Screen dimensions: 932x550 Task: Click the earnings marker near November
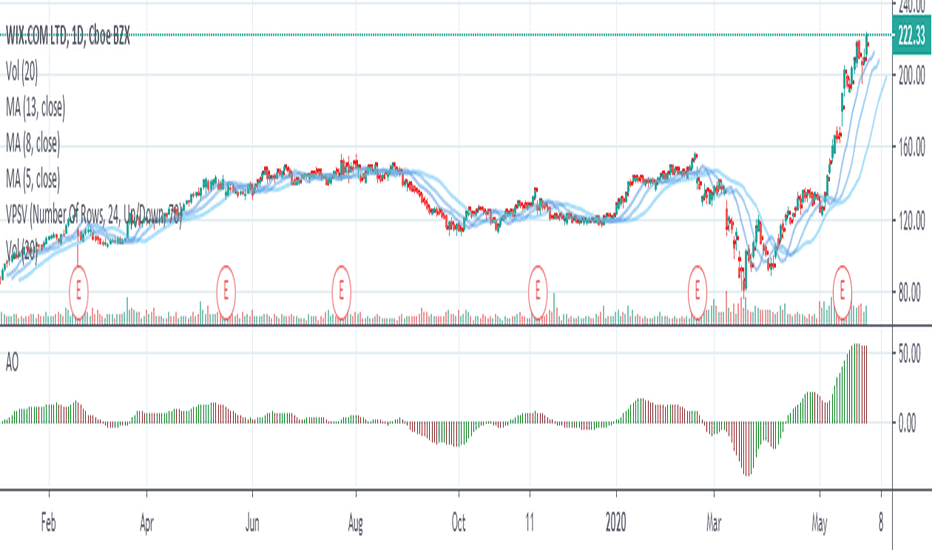click(x=537, y=292)
